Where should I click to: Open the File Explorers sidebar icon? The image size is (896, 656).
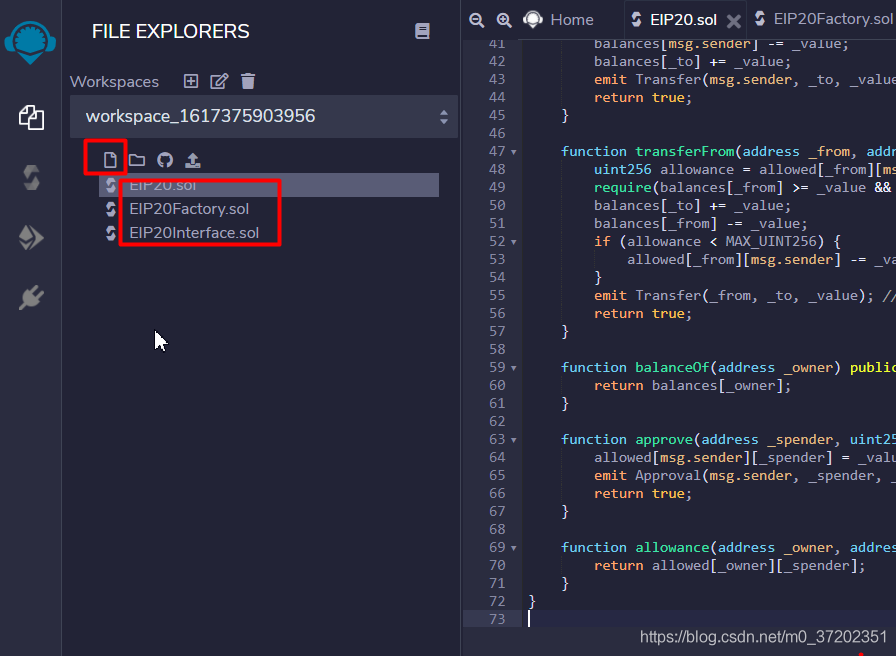click(x=31, y=118)
